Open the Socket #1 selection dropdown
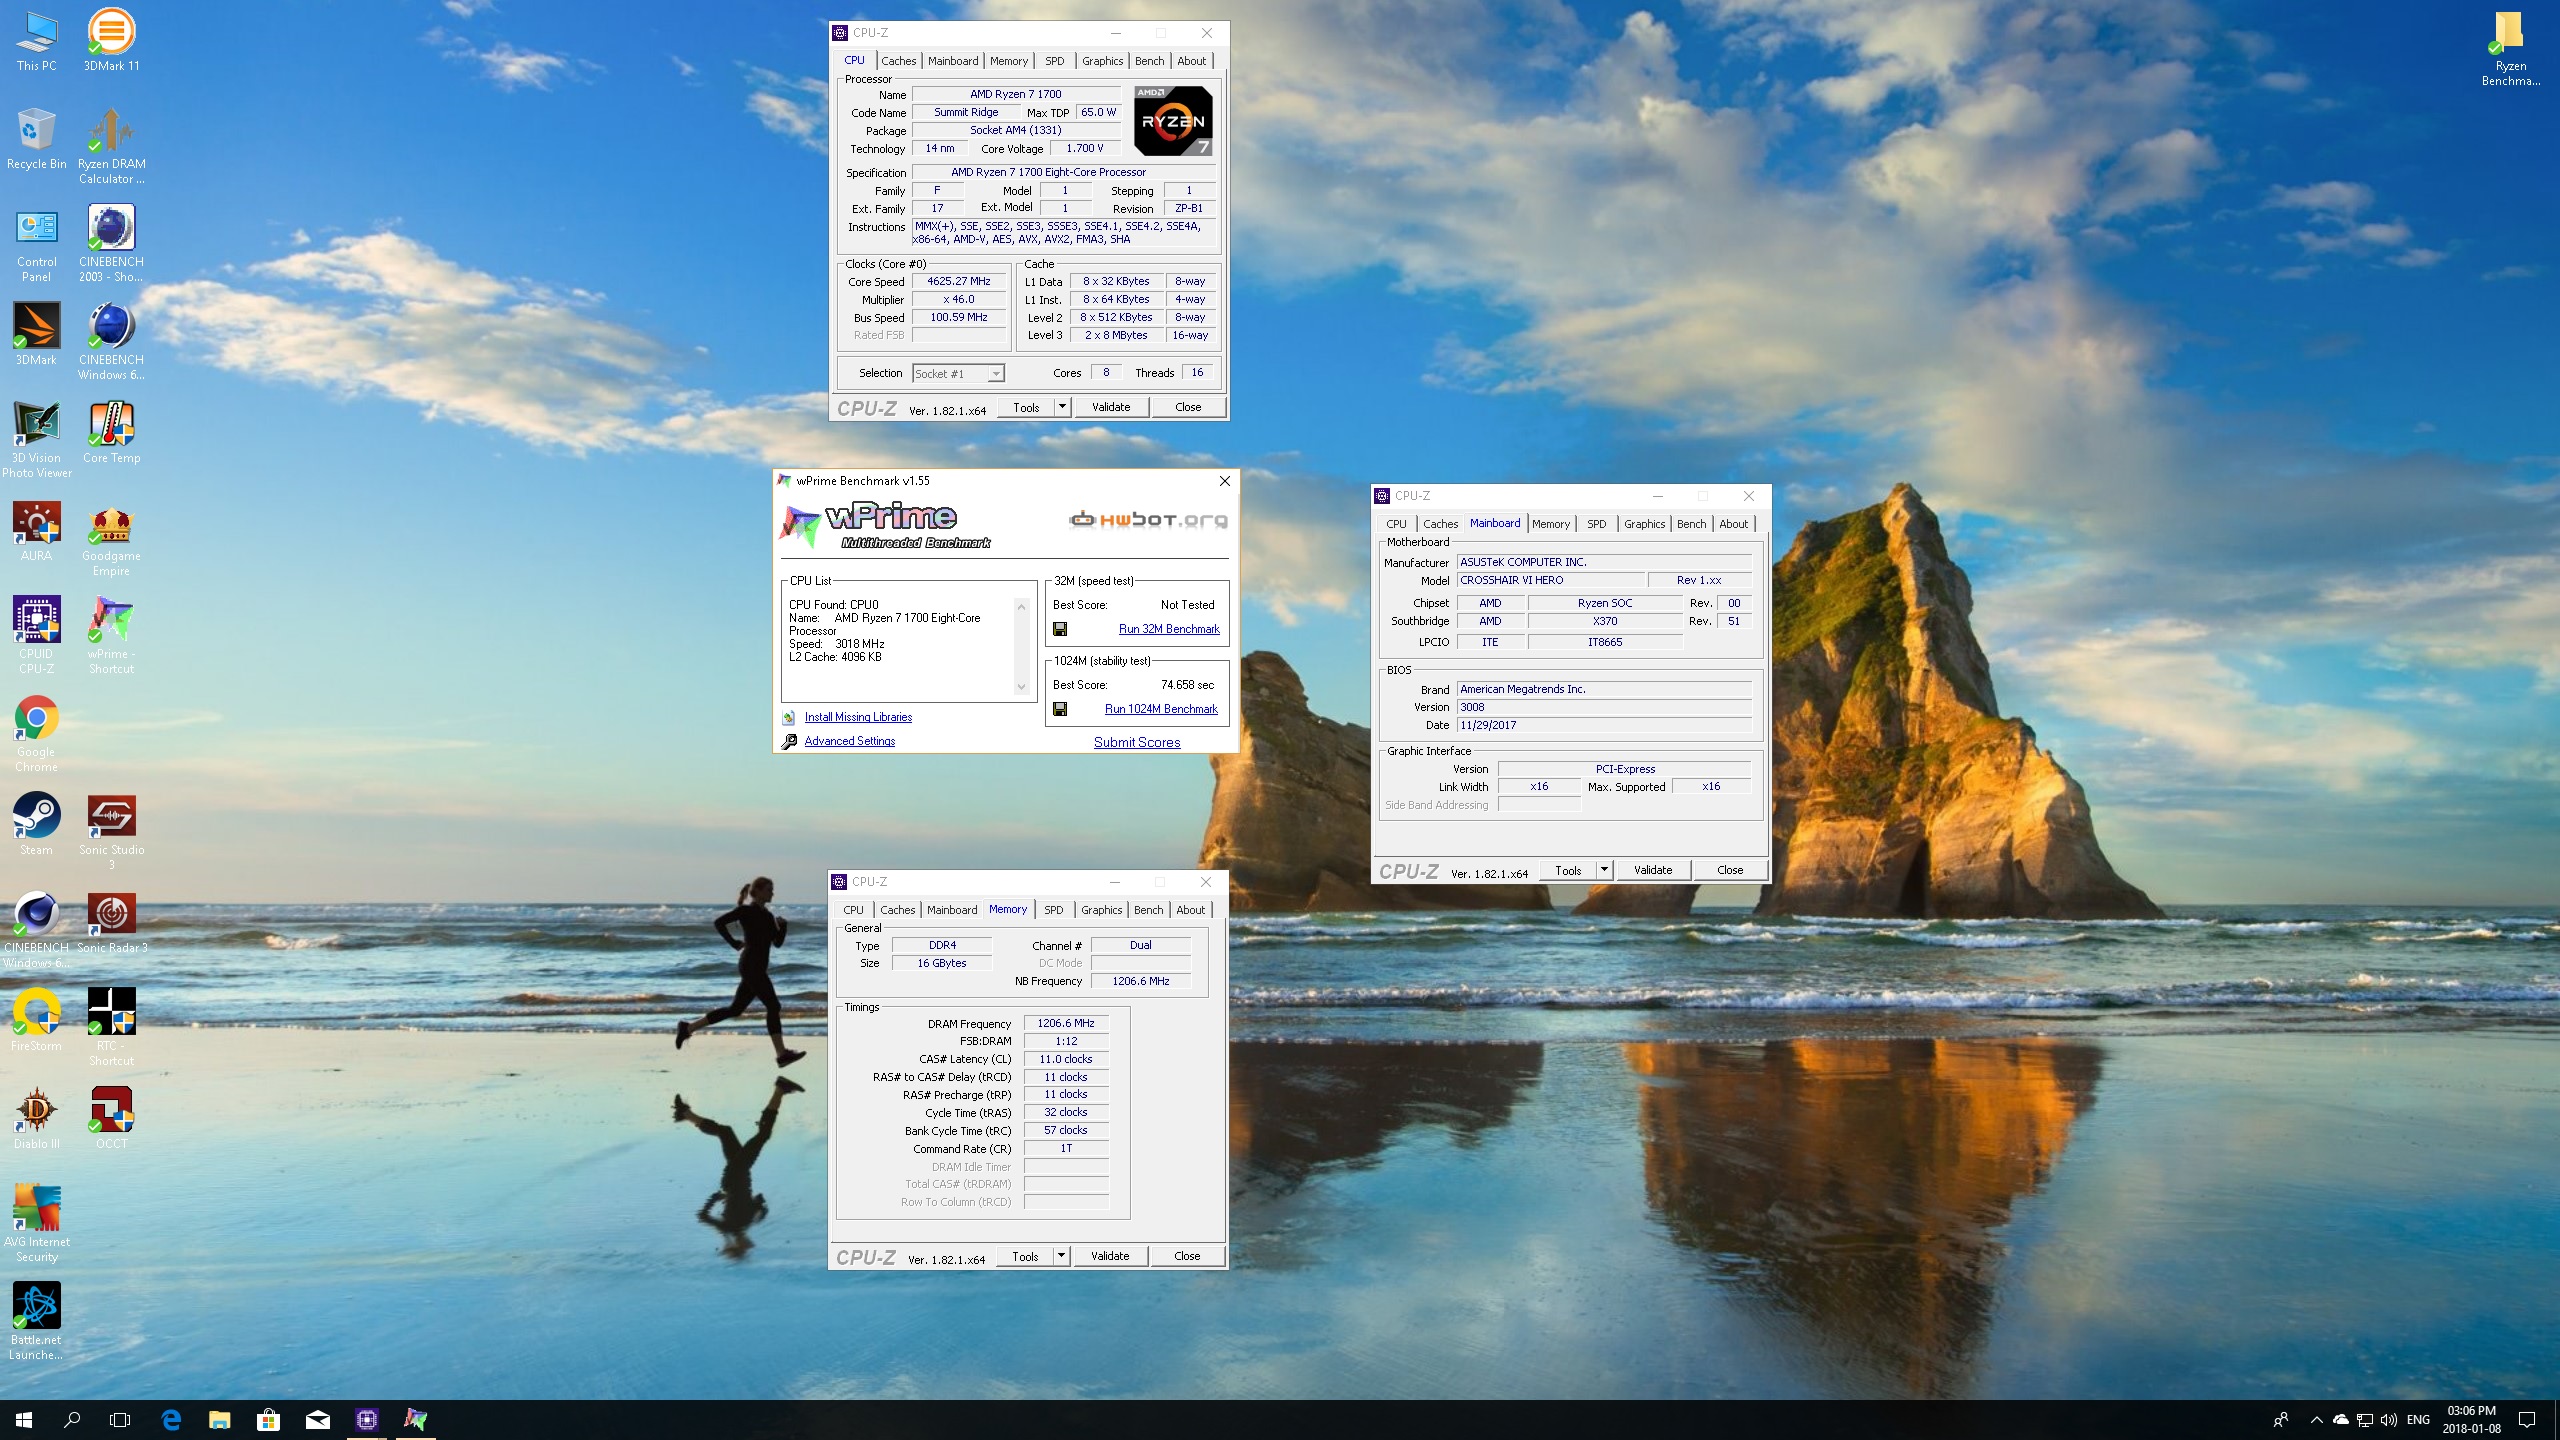This screenshot has width=2560, height=1440. click(x=958, y=373)
